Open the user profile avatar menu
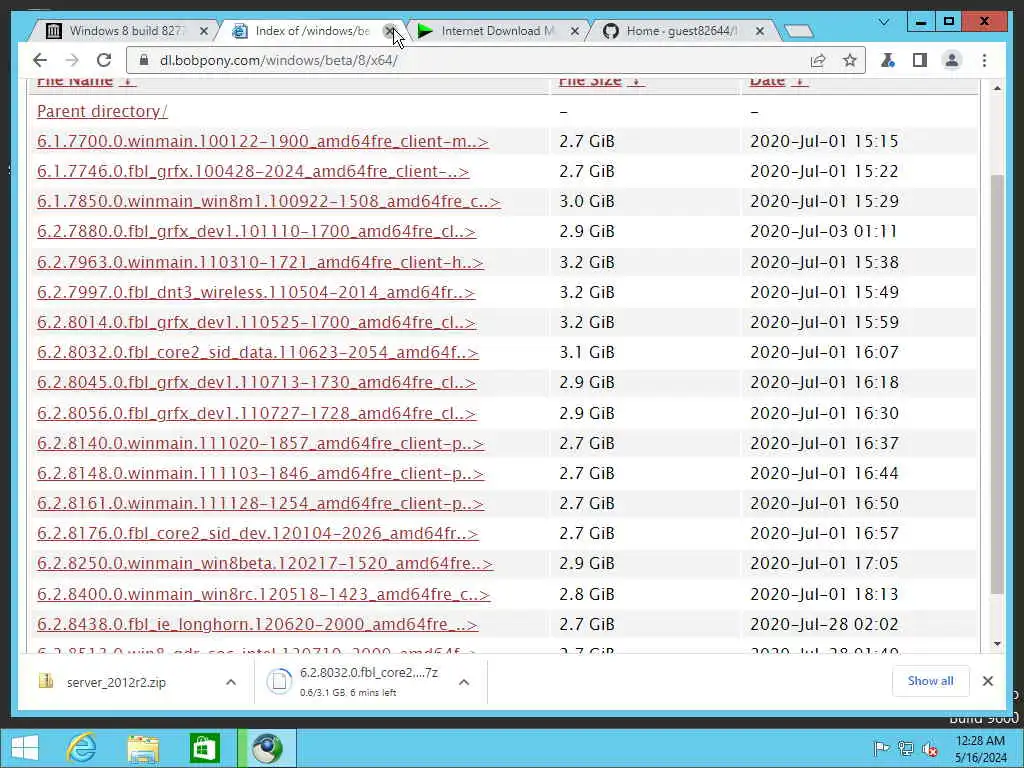This screenshot has height=768, width=1024. click(952, 60)
